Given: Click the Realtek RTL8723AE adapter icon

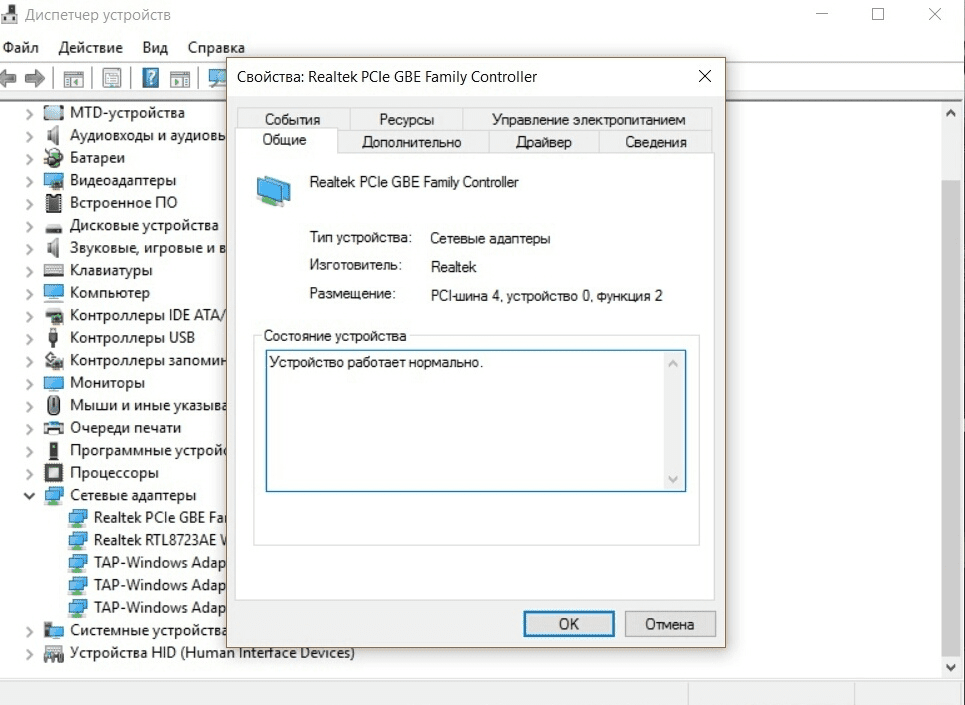Looking at the screenshot, I should (x=78, y=540).
